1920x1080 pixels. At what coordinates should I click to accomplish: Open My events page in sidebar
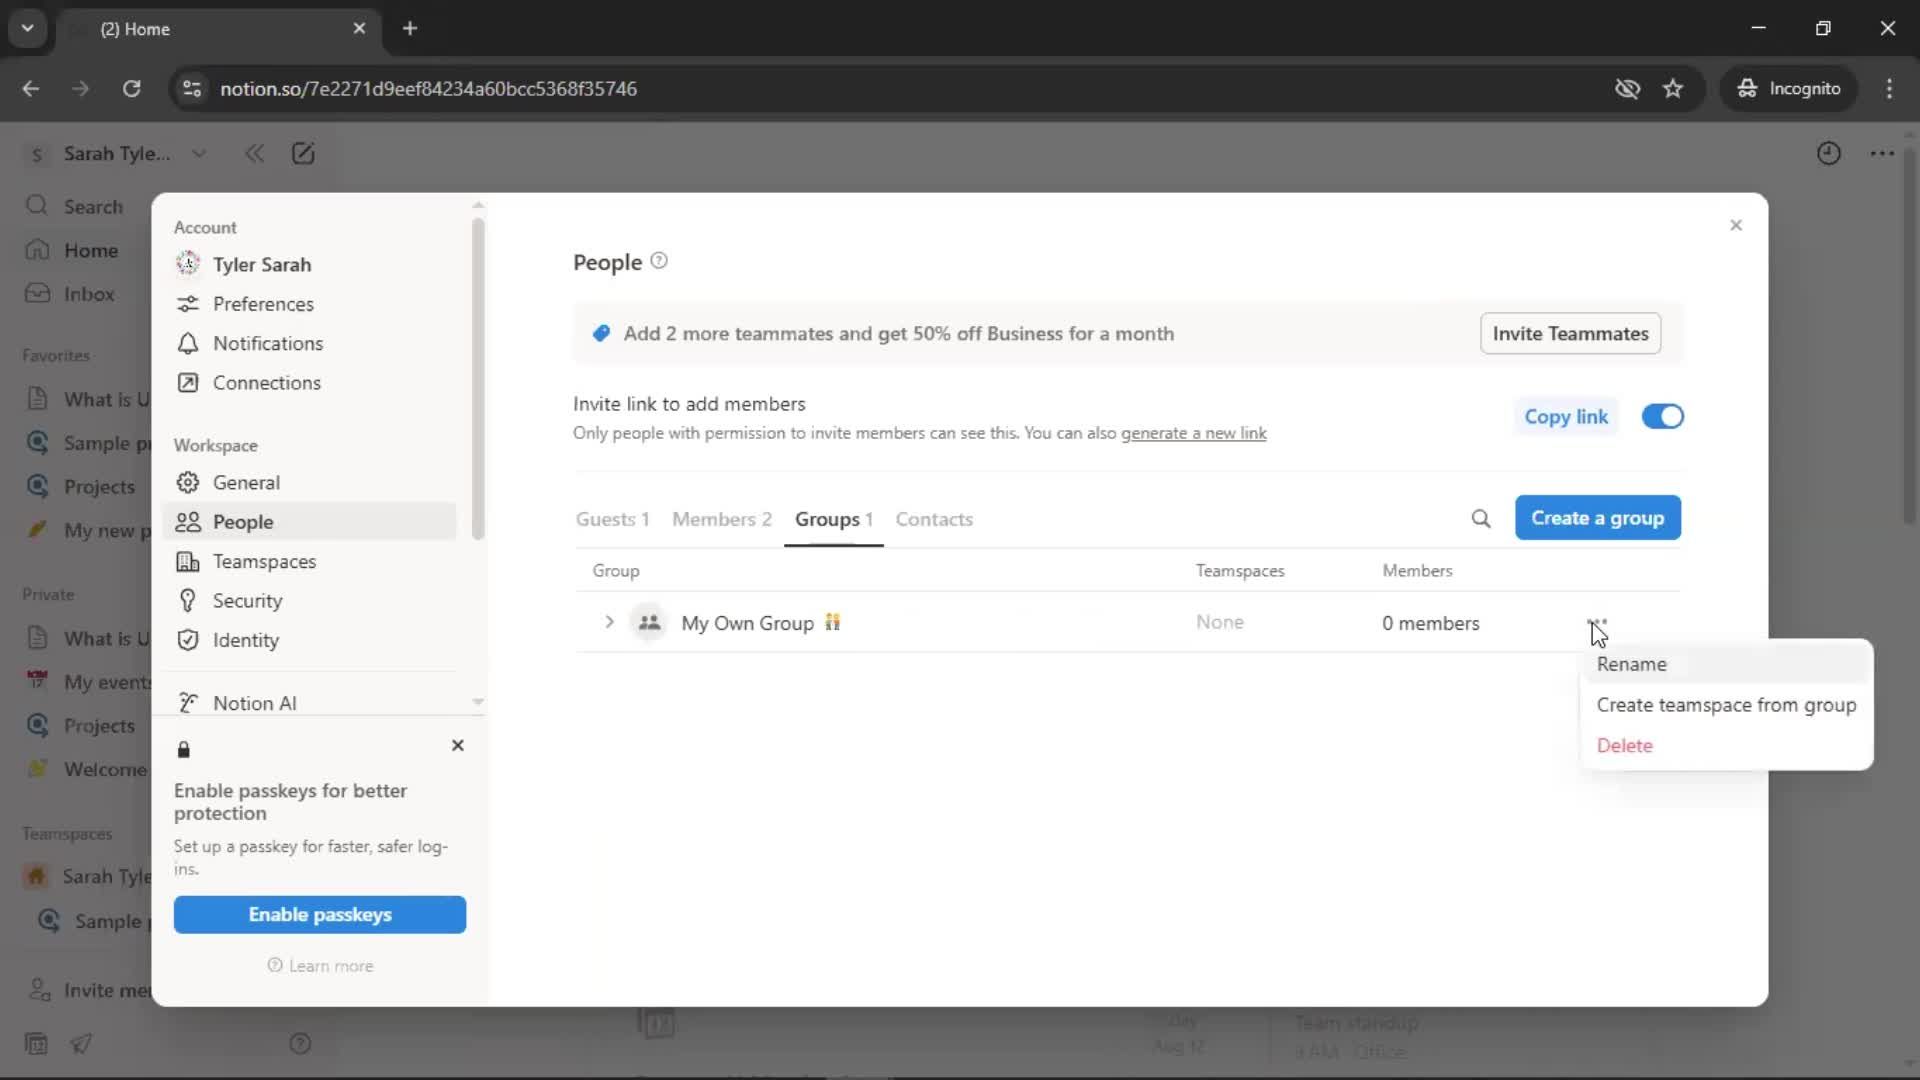coord(88,681)
